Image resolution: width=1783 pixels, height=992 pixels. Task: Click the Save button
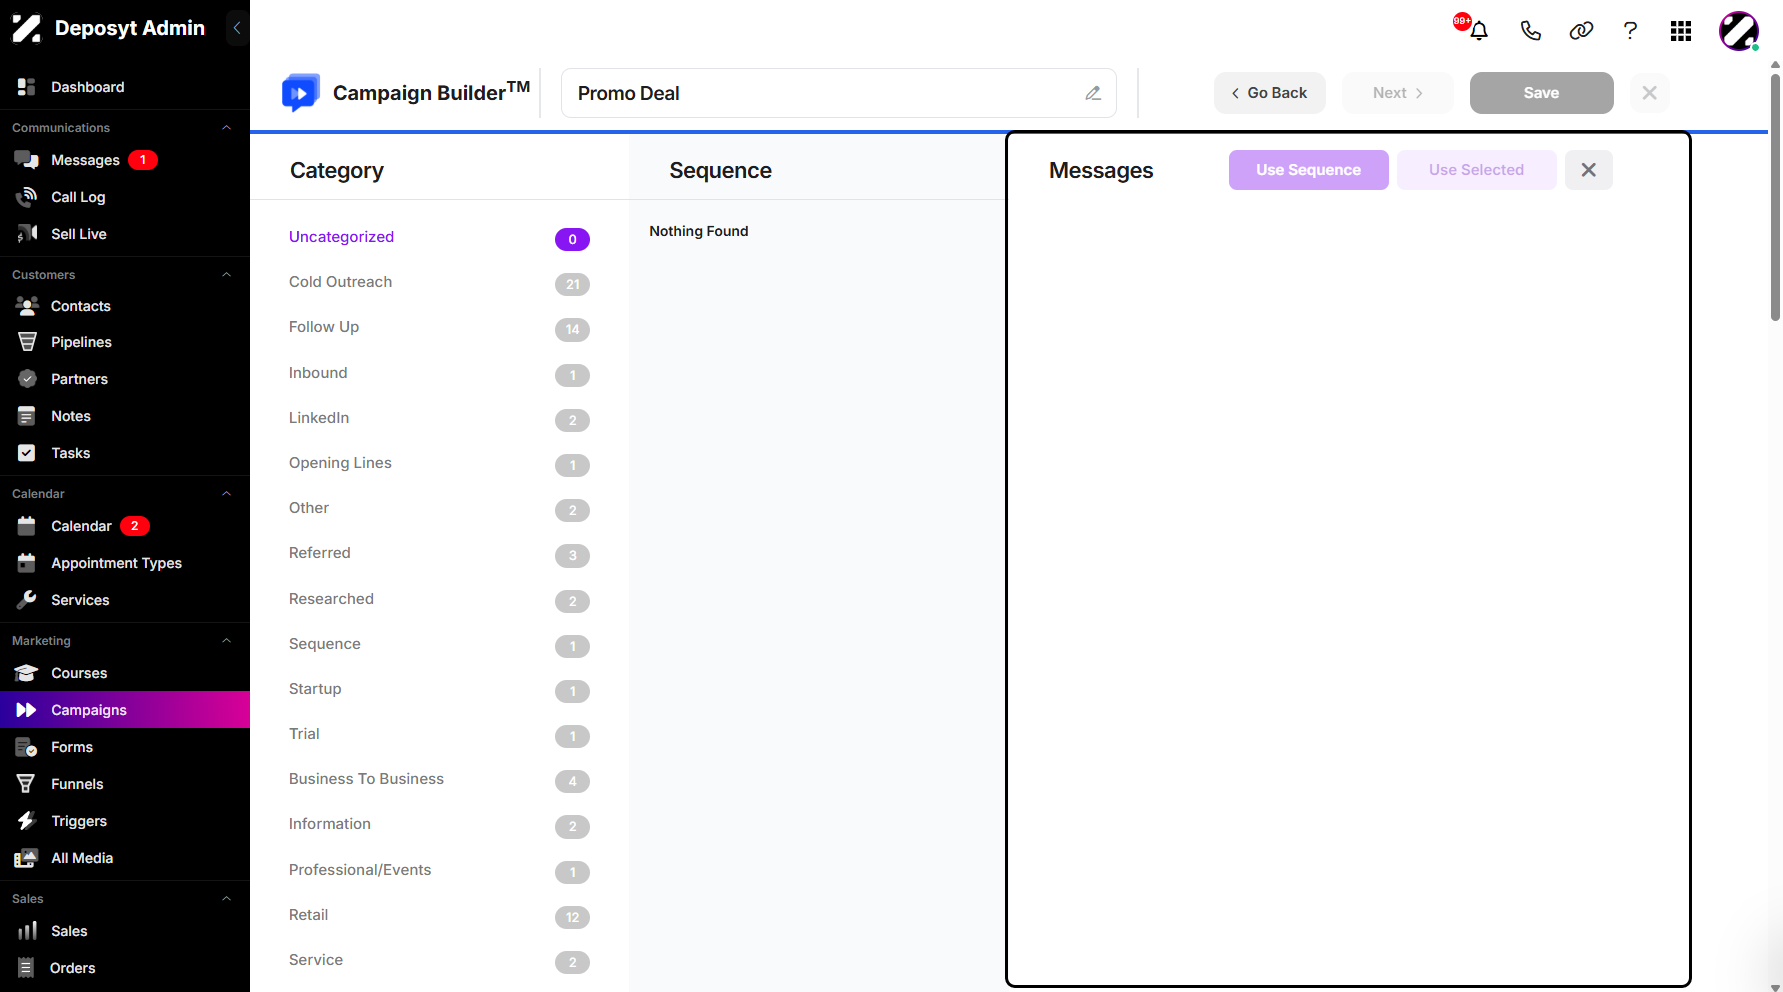pos(1541,93)
